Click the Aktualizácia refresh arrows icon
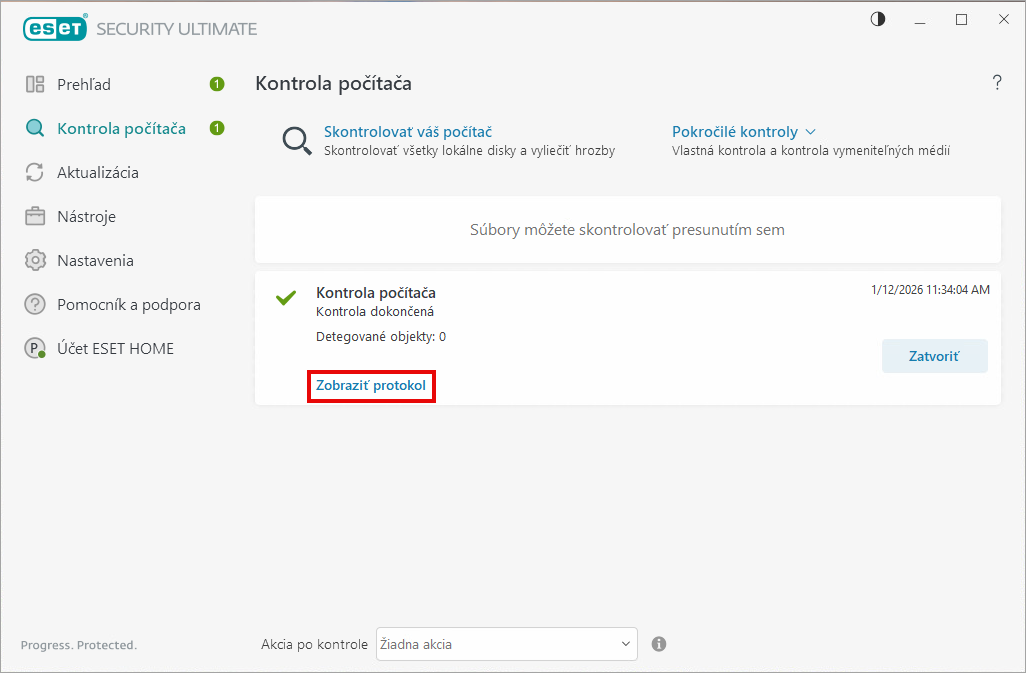1026x673 pixels. click(x=36, y=172)
